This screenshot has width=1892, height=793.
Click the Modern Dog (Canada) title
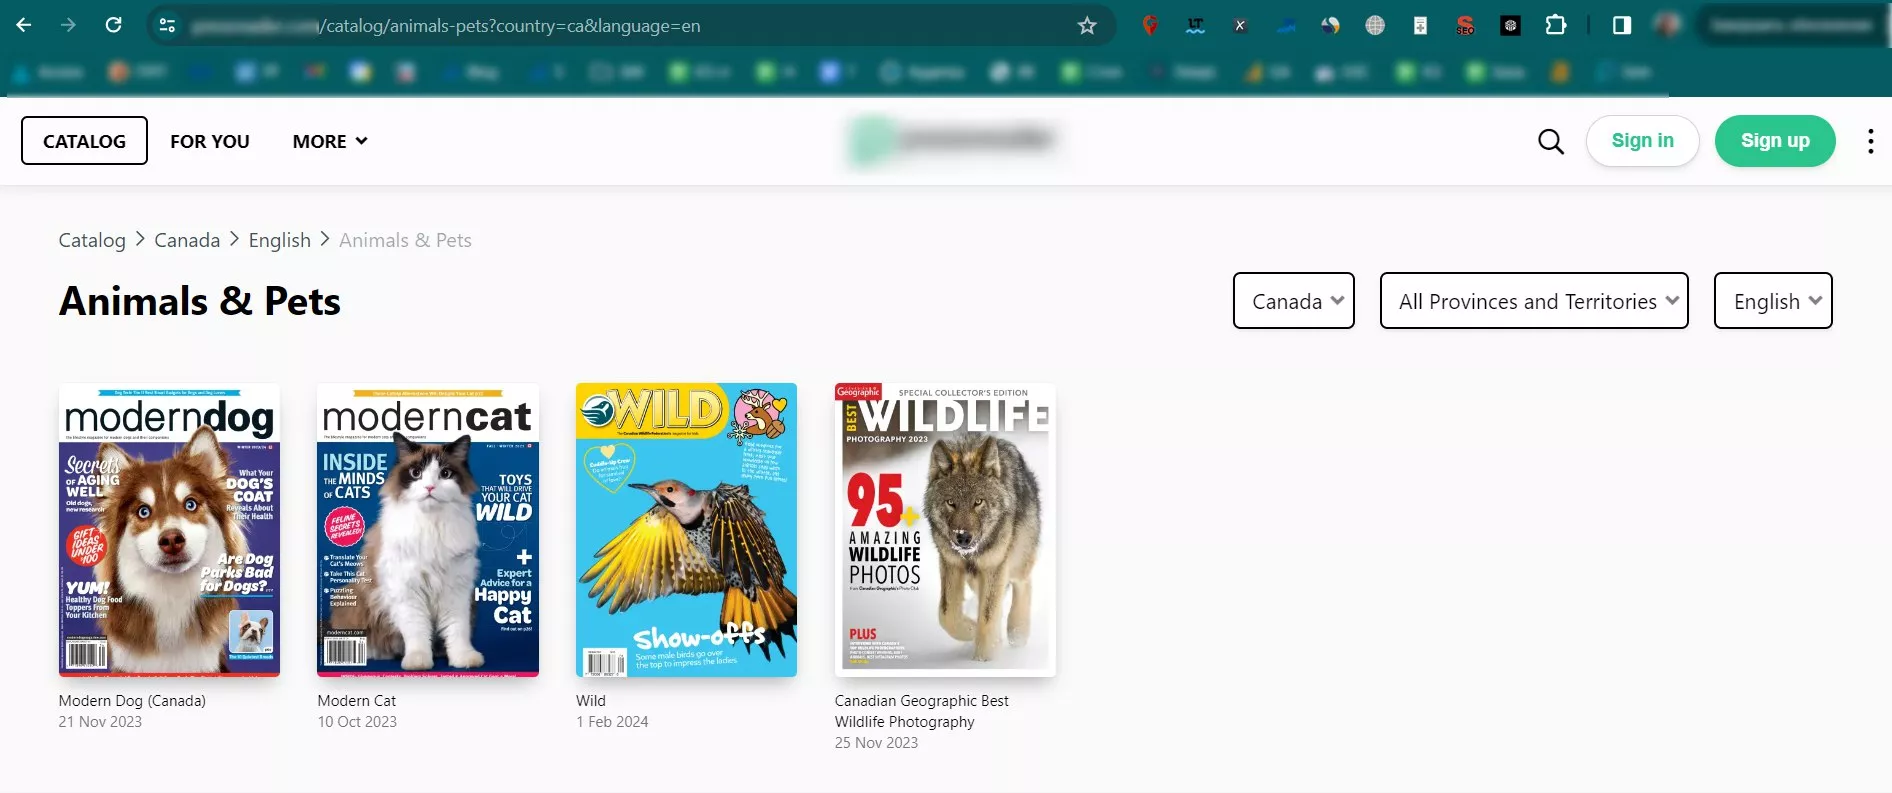click(x=132, y=701)
